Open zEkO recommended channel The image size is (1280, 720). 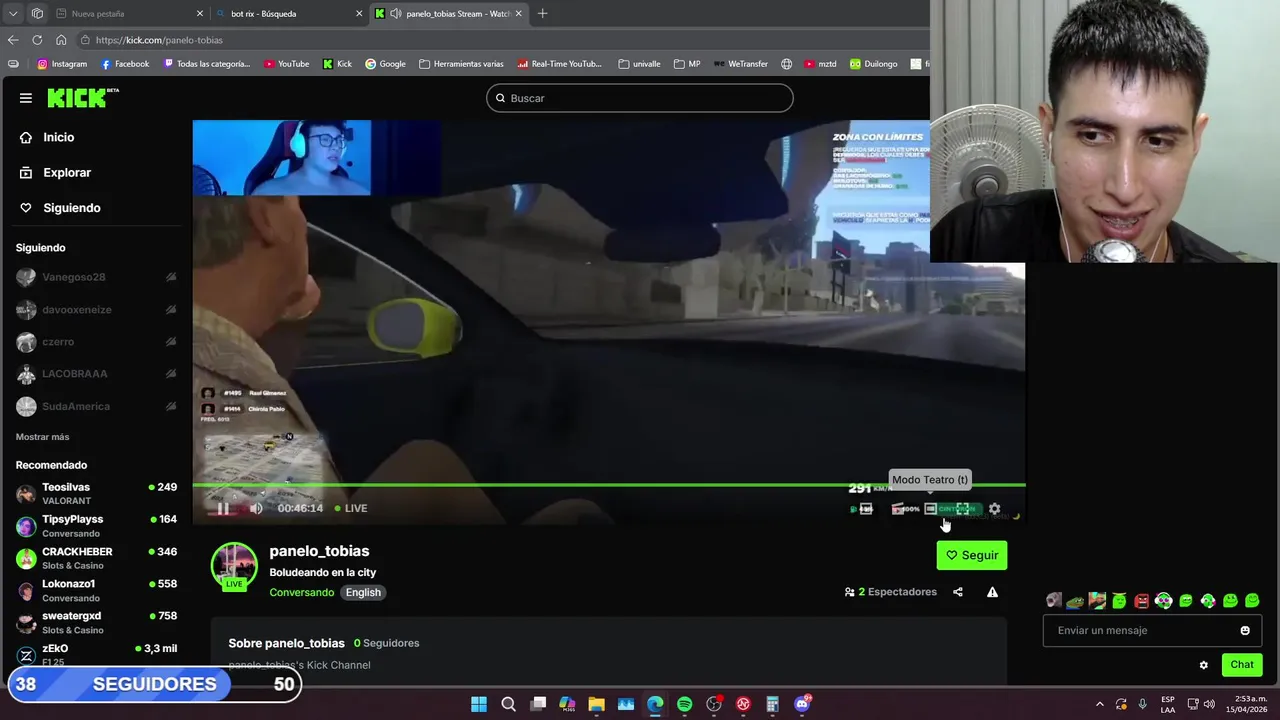(96, 654)
